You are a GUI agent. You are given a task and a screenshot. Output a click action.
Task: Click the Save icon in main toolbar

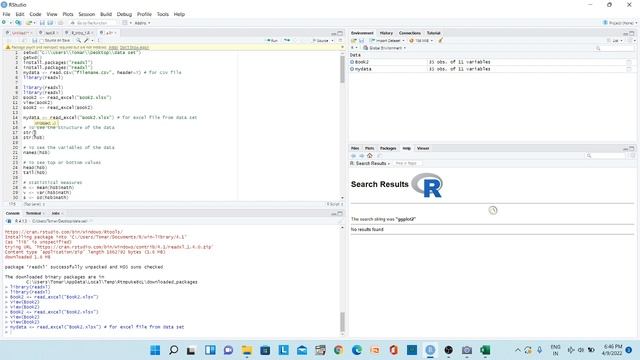[42, 23]
